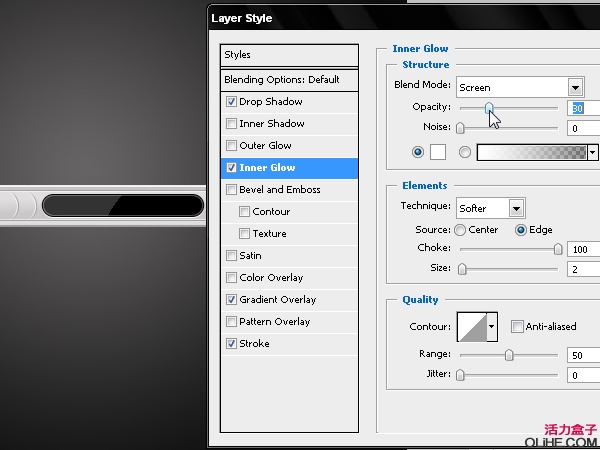Open the Outer Glow settings row
This screenshot has height=450, width=600.
[x=289, y=146]
